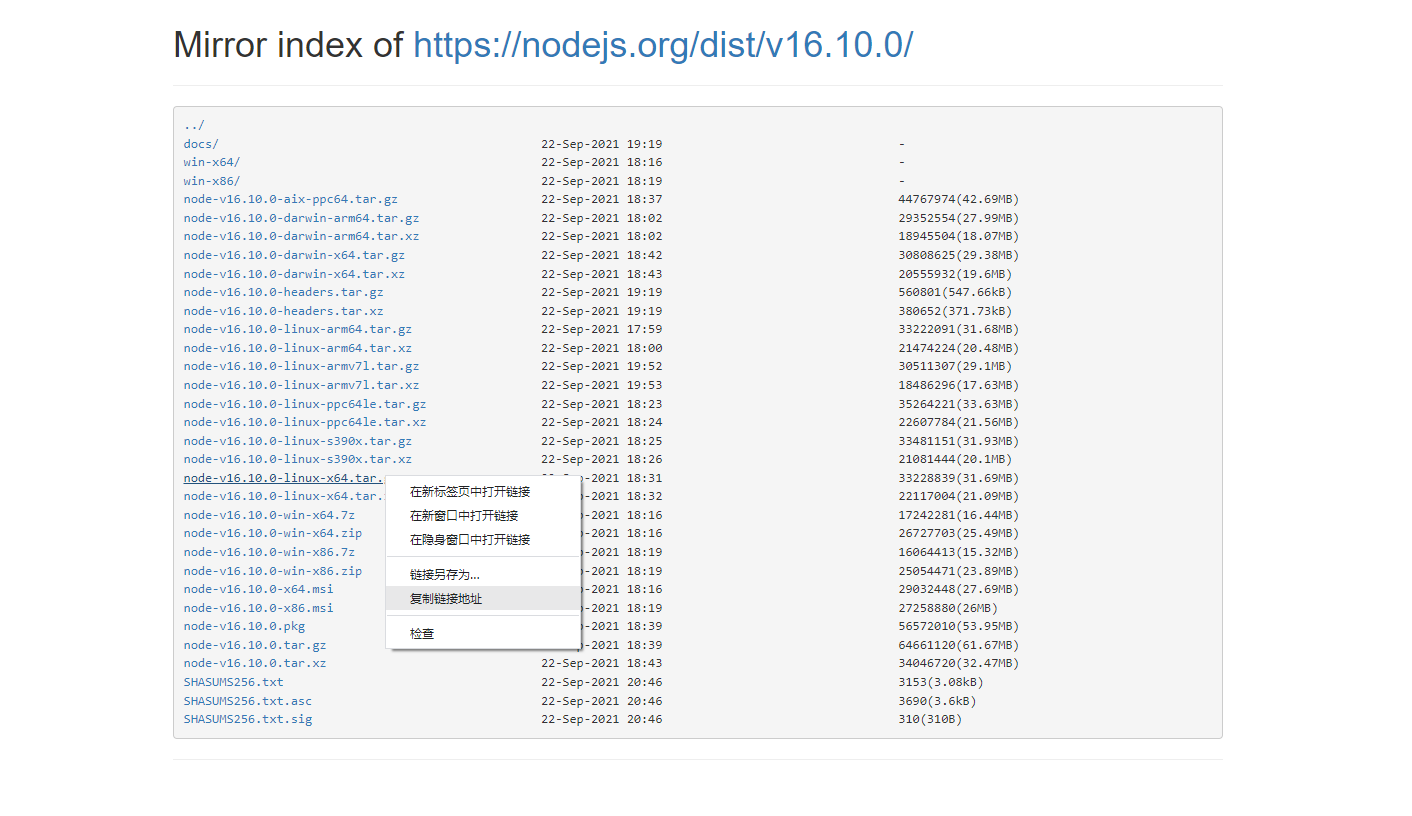Choose 检查 (Inspect) in context menu
This screenshot has height=816, width=1412.
tap(482, 634)
